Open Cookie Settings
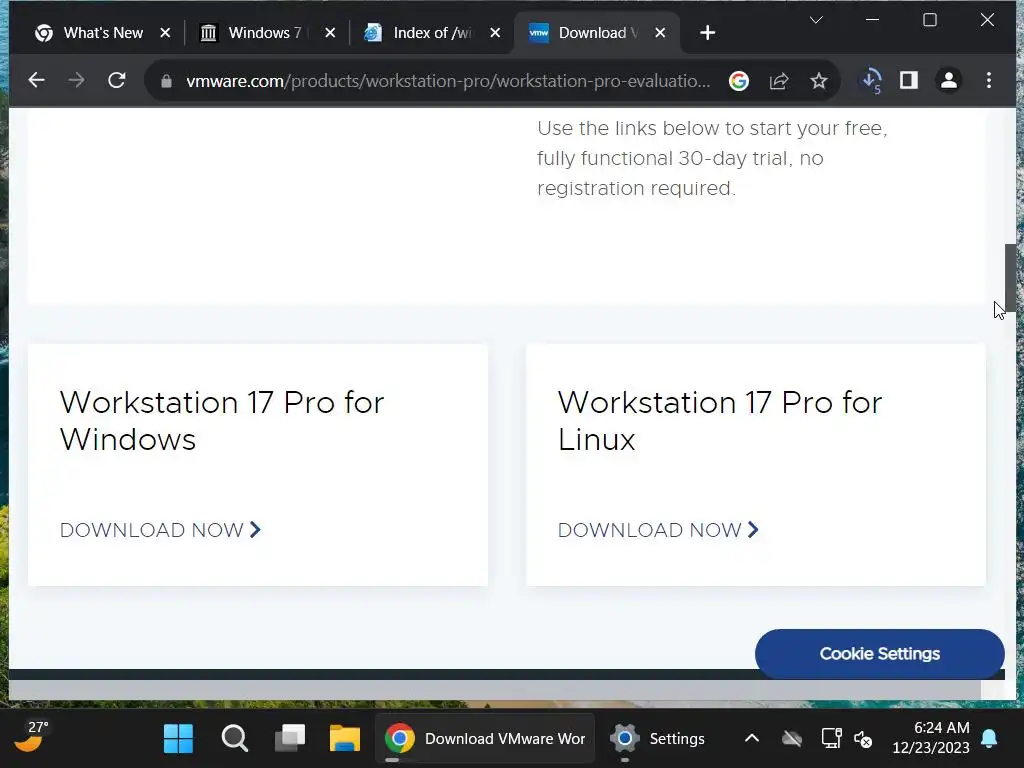The height and width of the screenshot is (768, 1024). click(880, 654)
